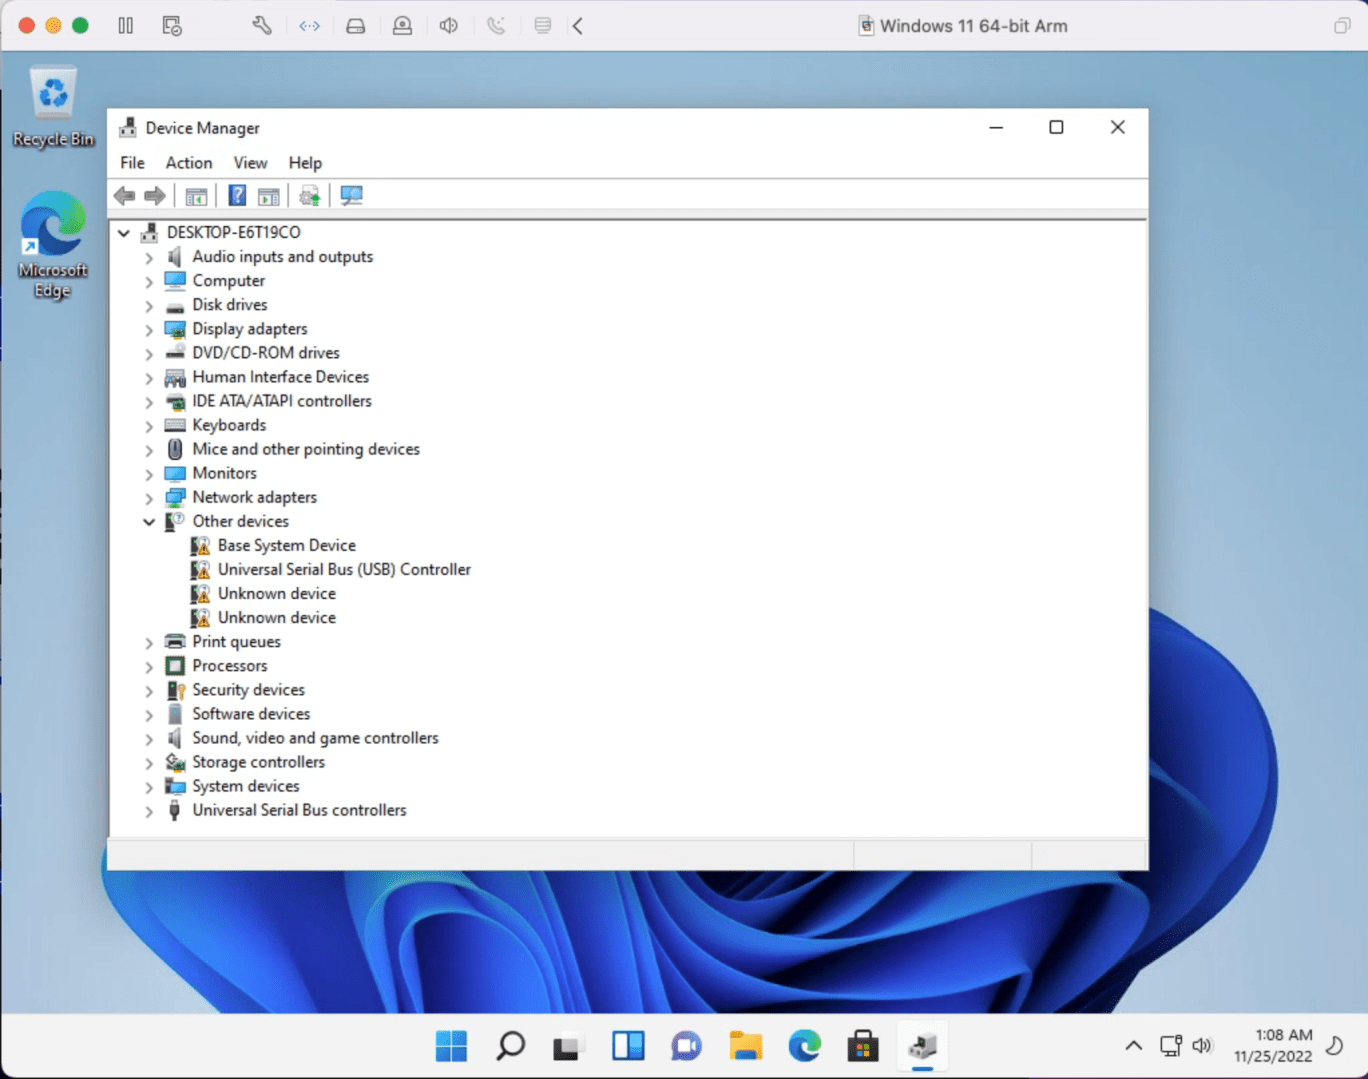Click the Microsoft Store taskbar icon
The image size is (1368, 1079).
[x=862, y=1046]
